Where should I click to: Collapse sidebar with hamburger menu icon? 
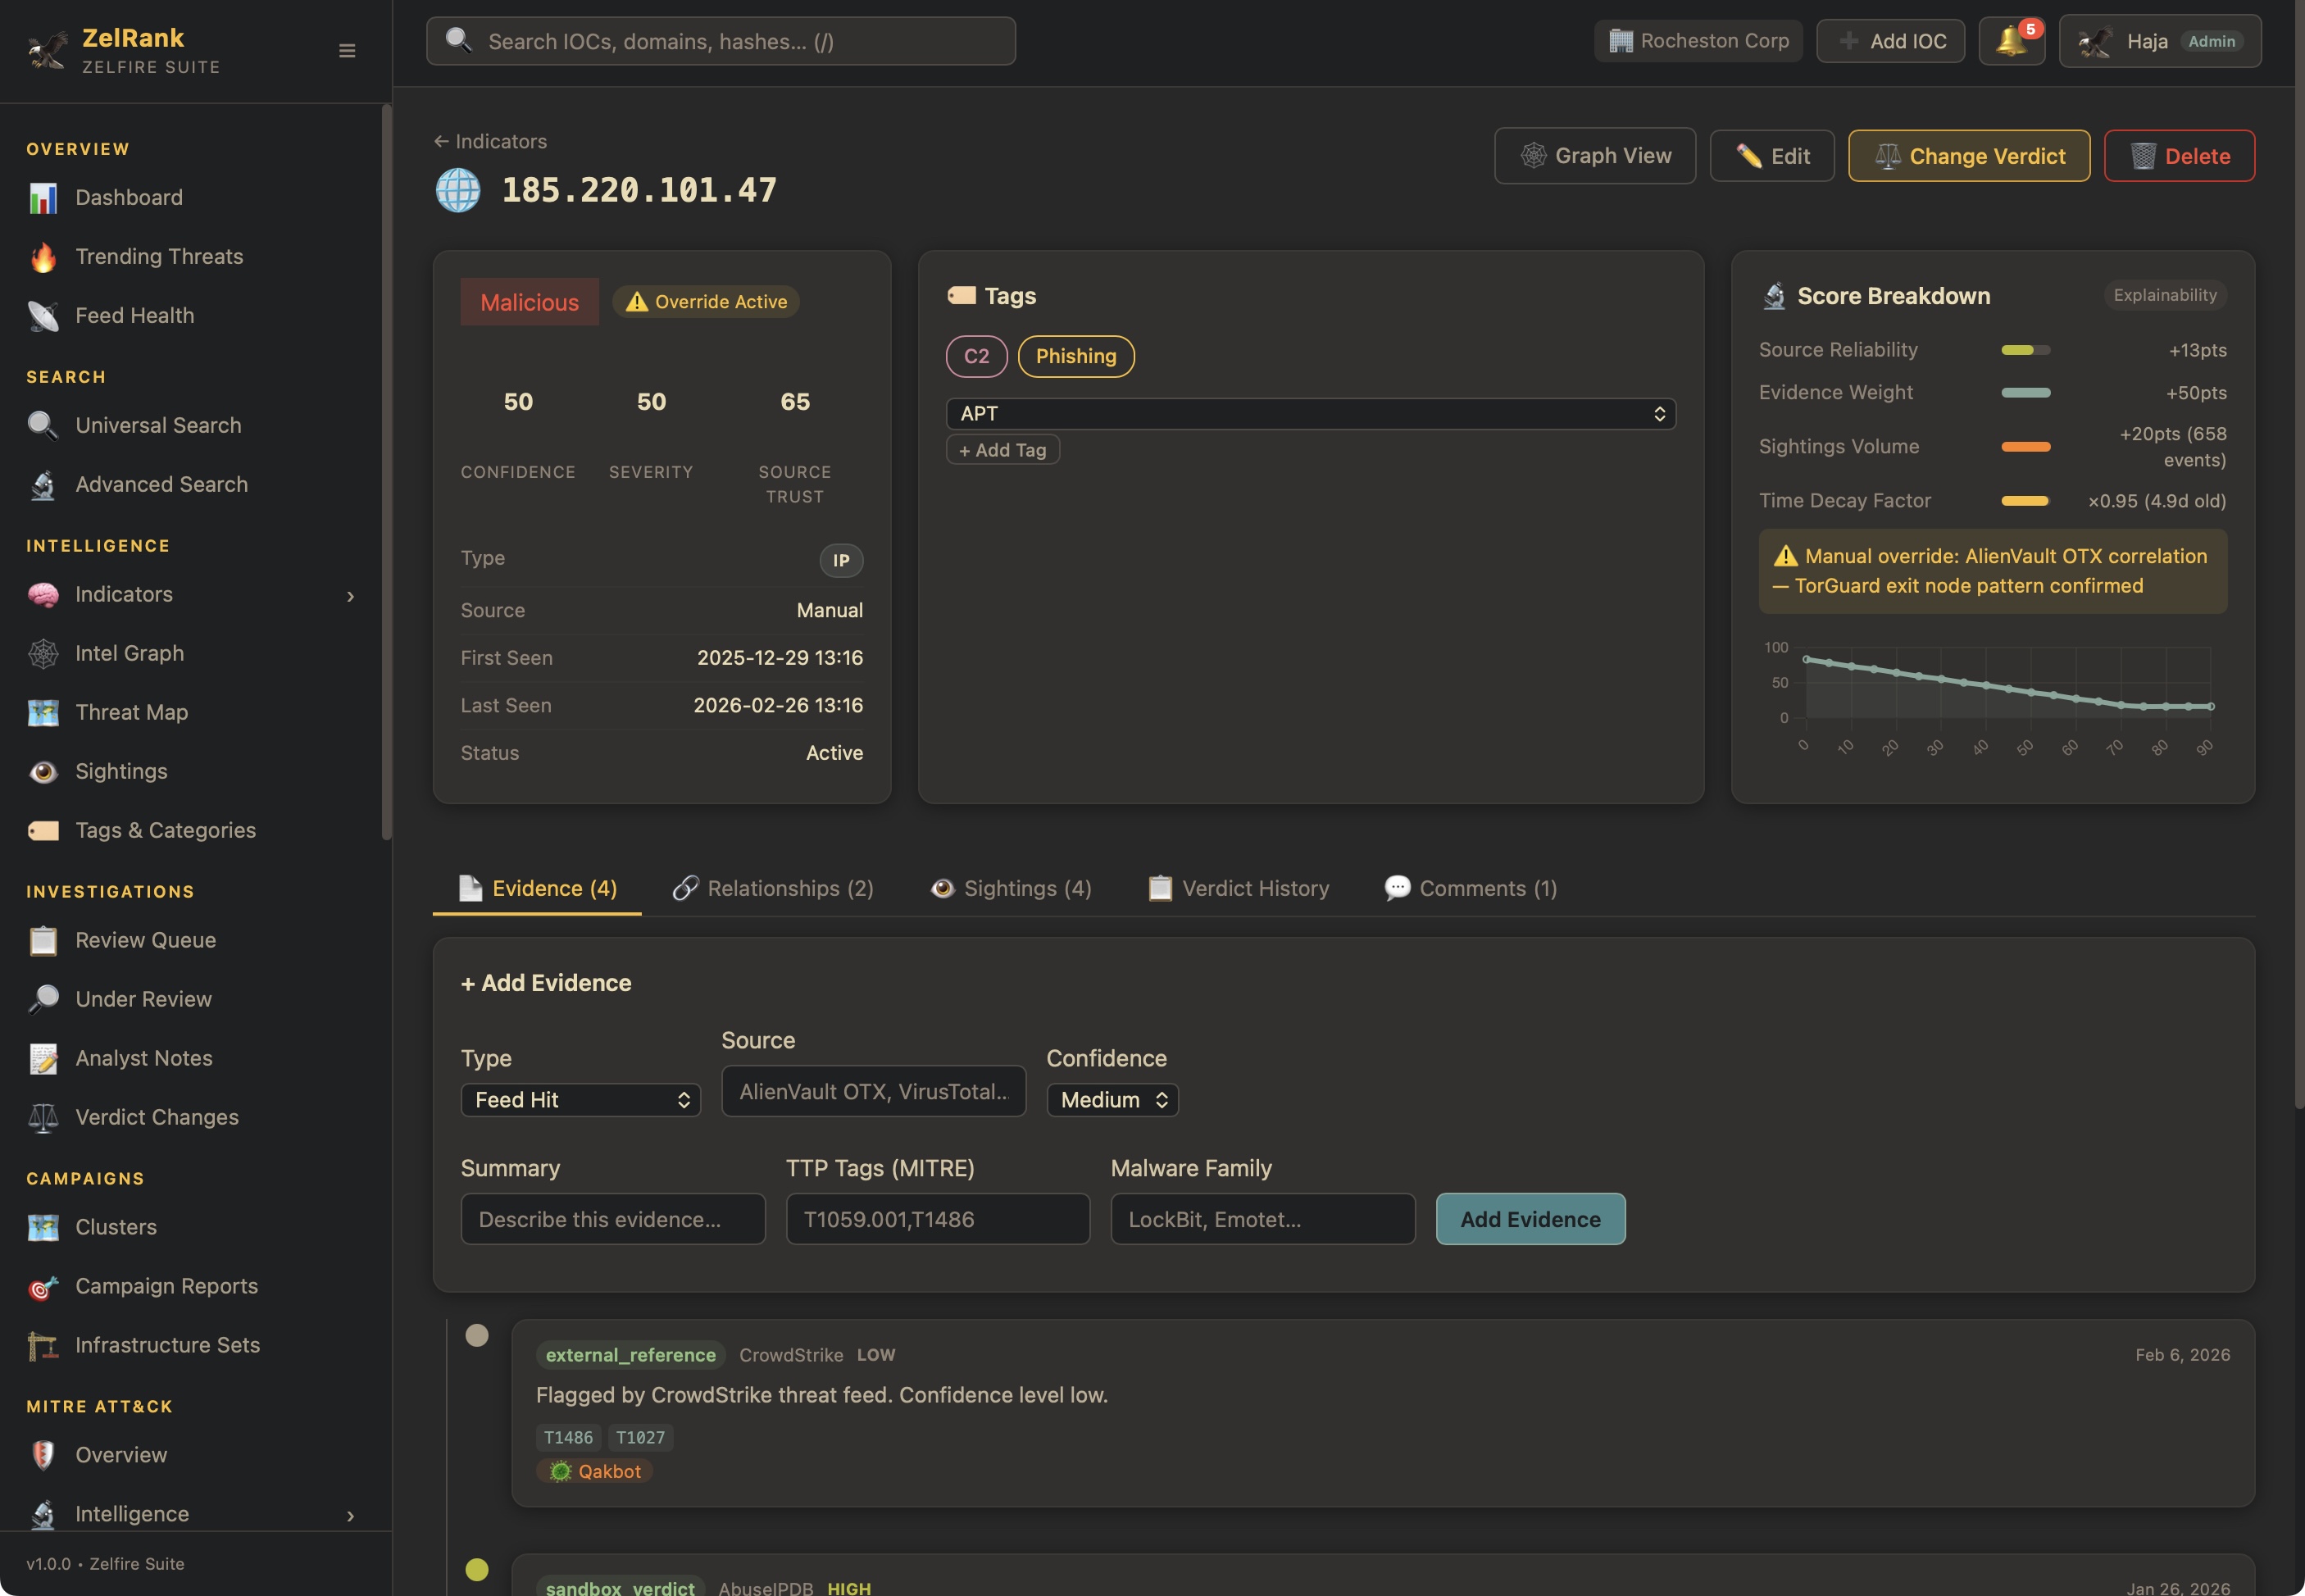(x=347, y=51)
